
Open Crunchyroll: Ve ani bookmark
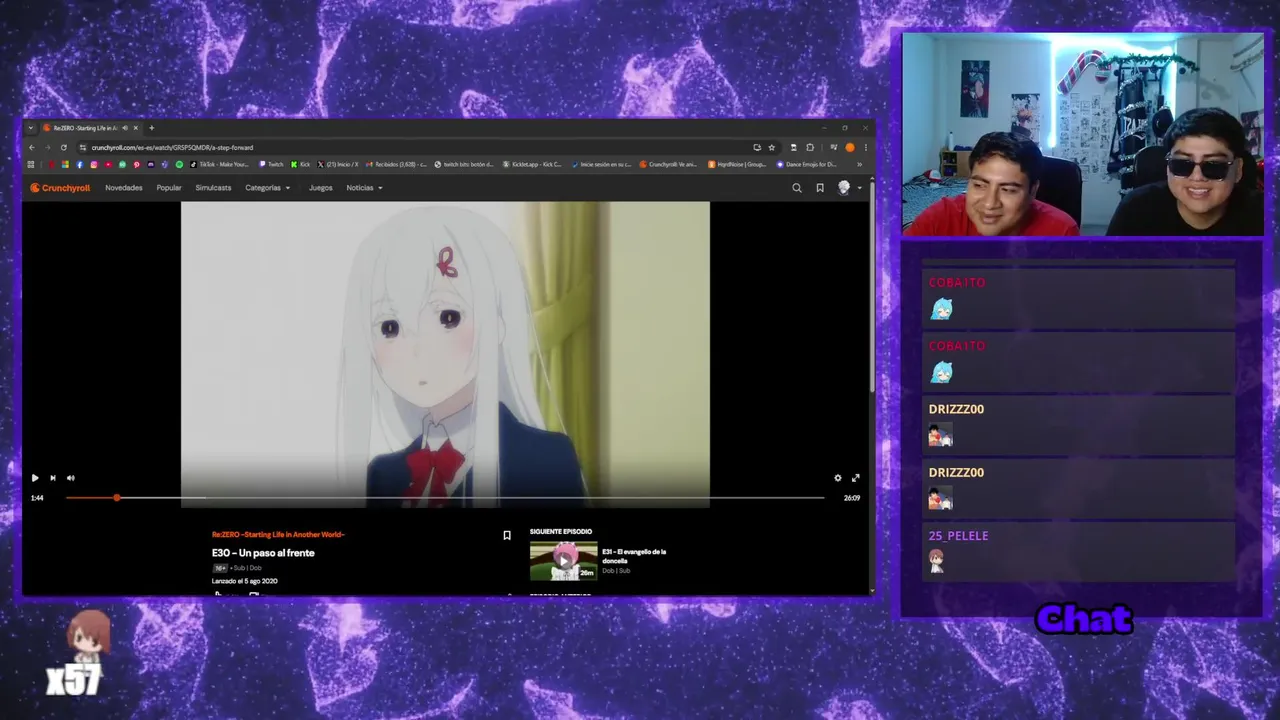668,164
